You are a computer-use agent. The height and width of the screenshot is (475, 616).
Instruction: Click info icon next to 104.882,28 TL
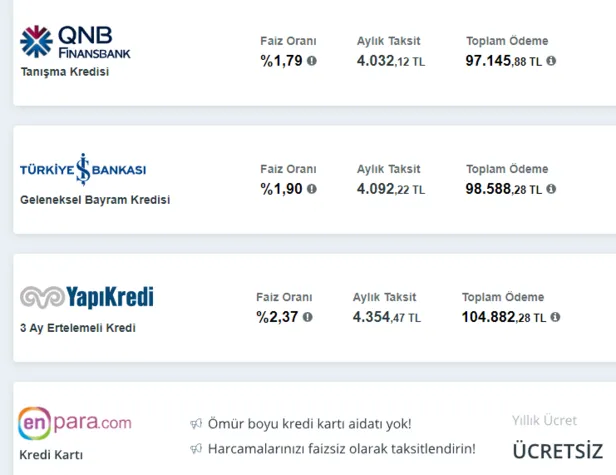(555, 316)
